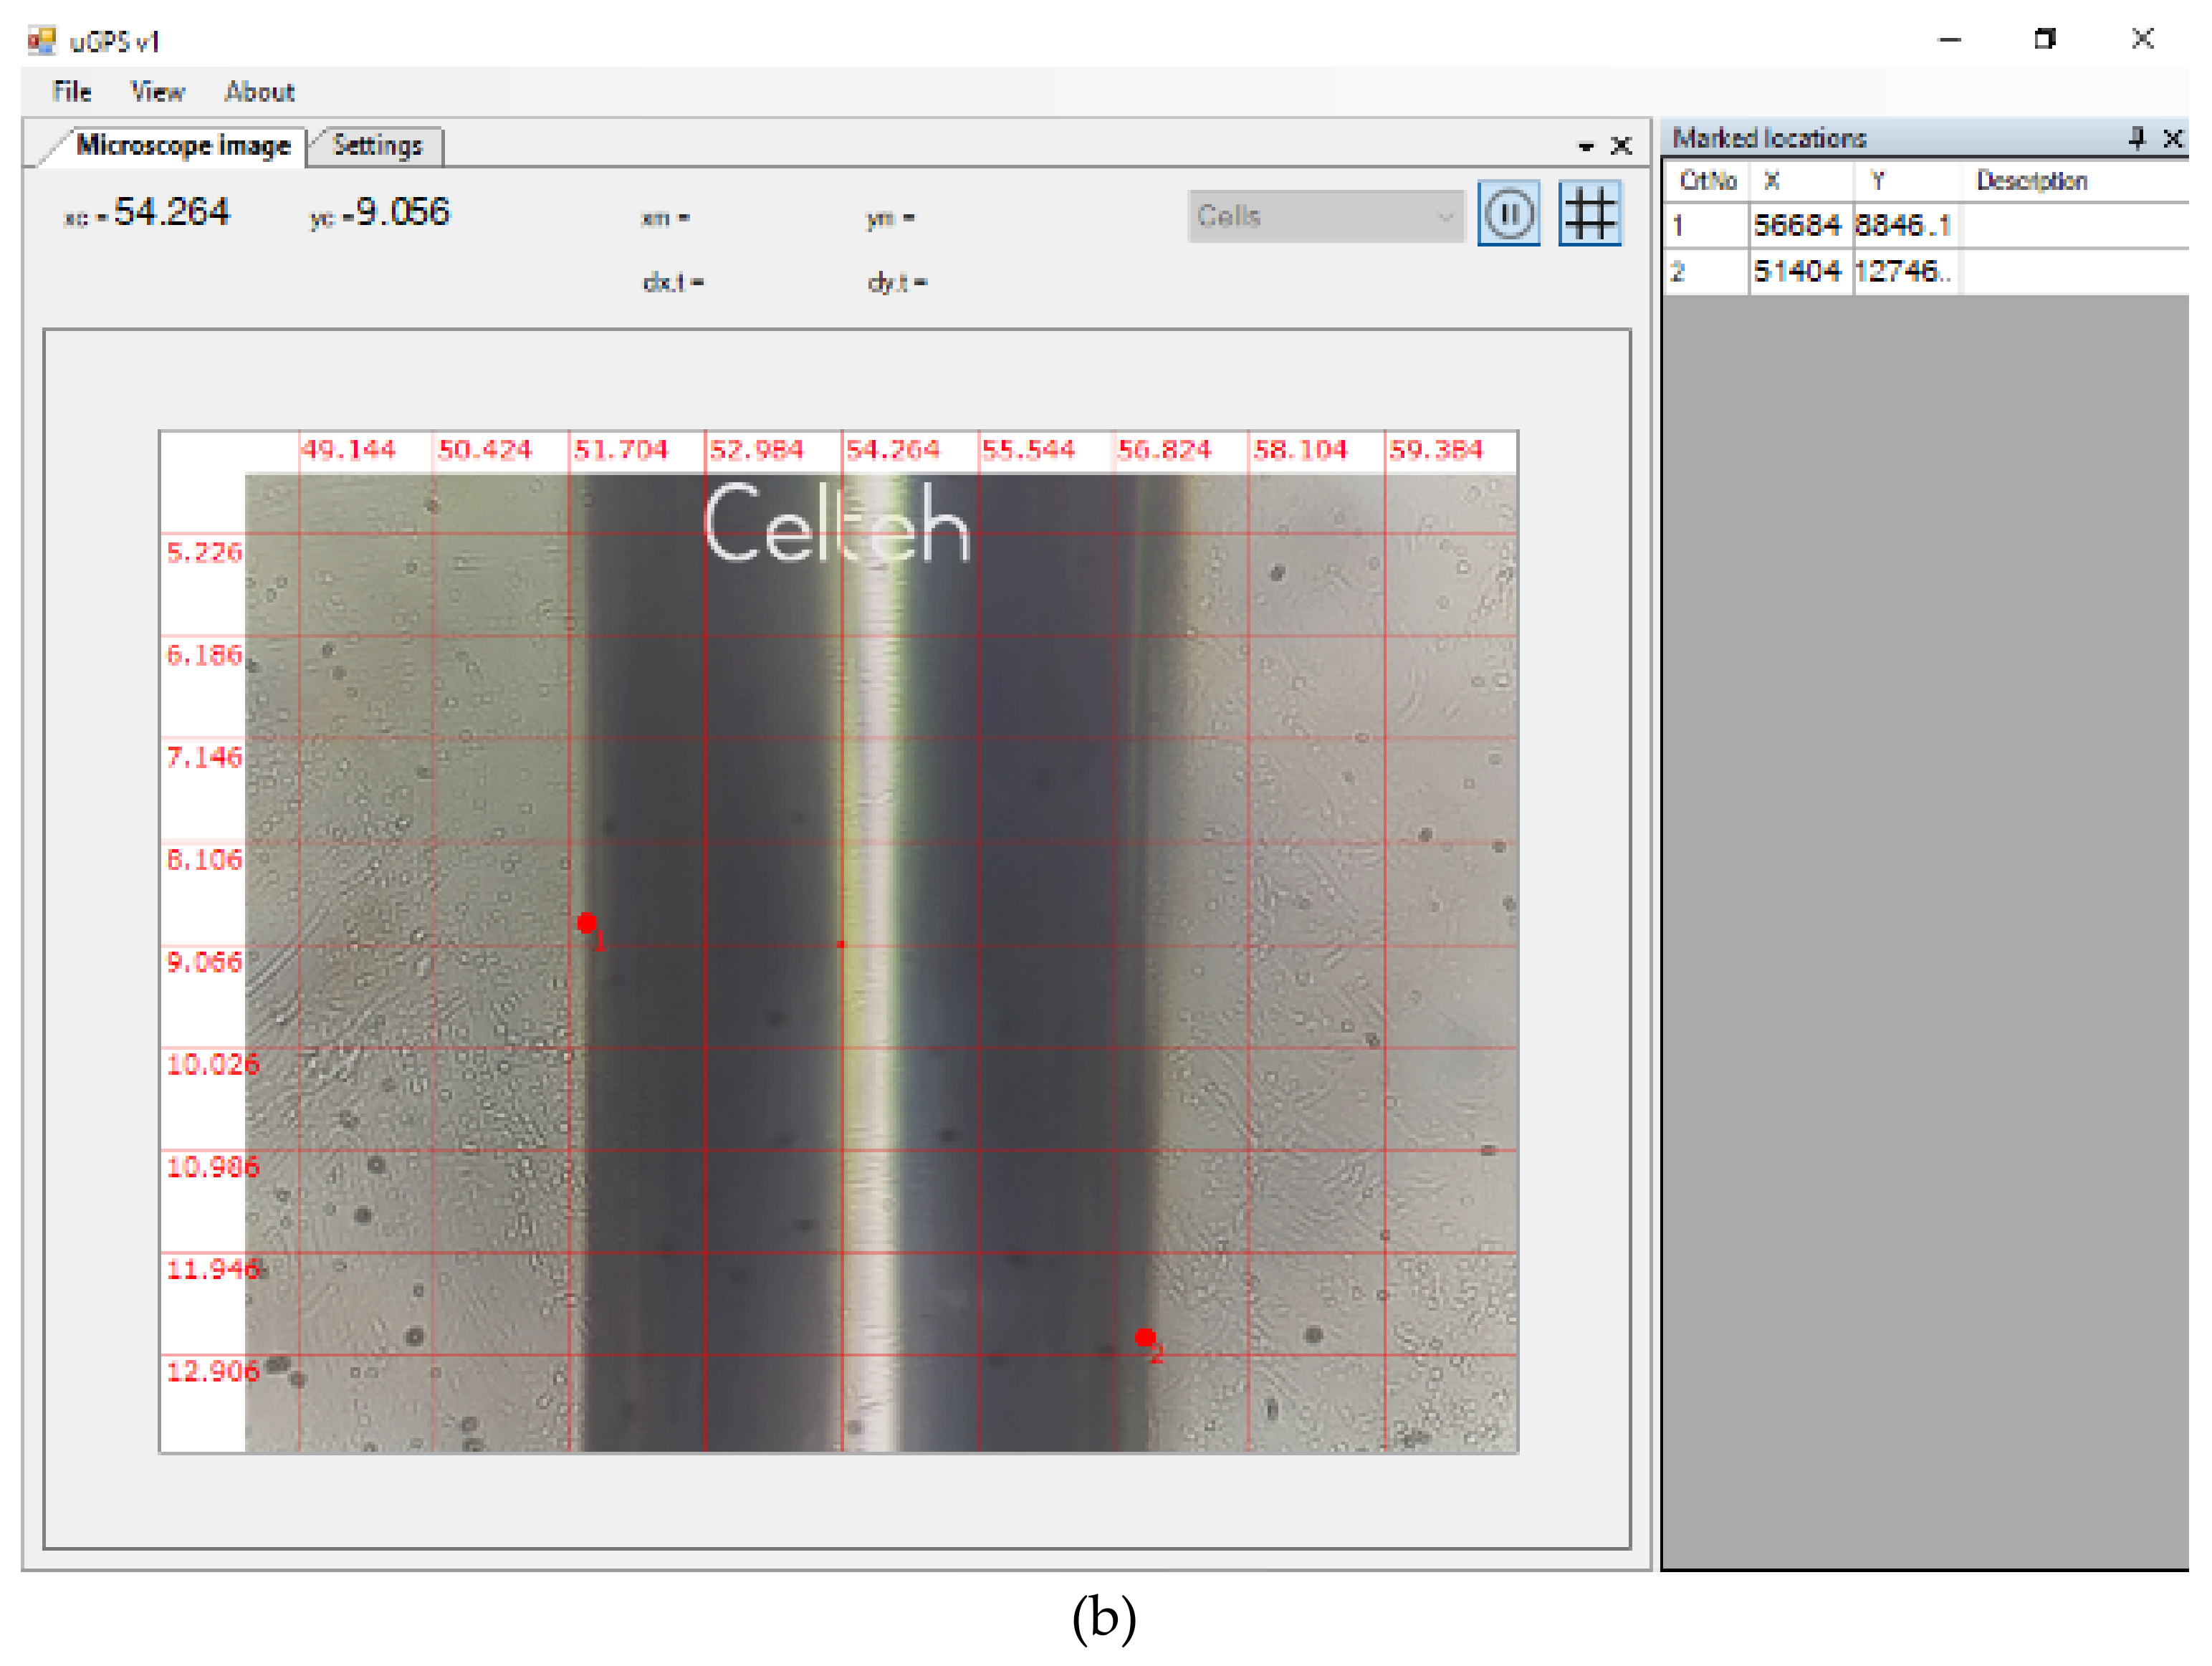Click red marker 2 on image

(1145, 1337)
